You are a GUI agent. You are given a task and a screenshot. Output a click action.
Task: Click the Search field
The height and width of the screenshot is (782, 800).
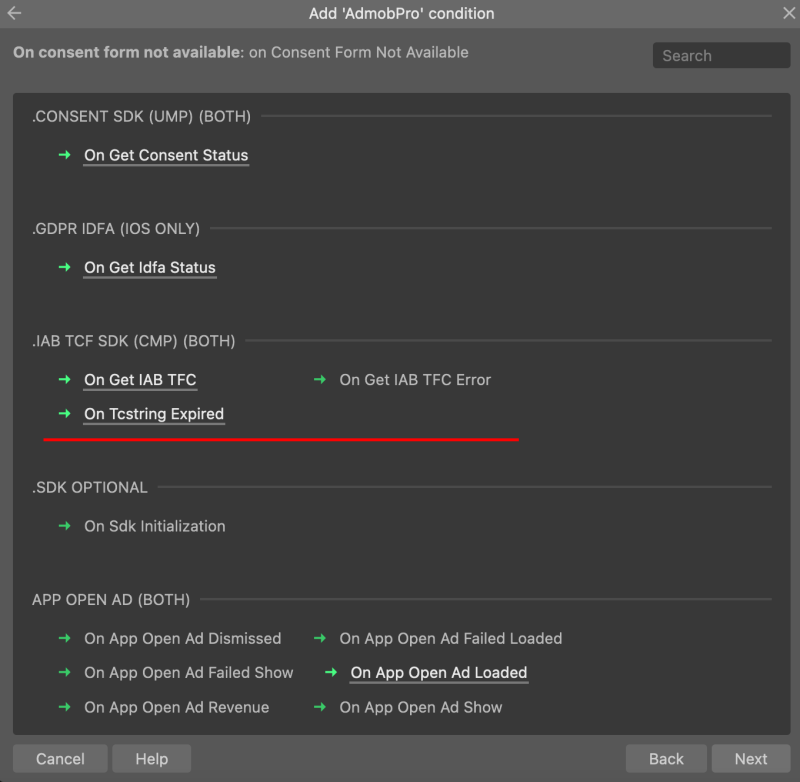coord(721,55)
